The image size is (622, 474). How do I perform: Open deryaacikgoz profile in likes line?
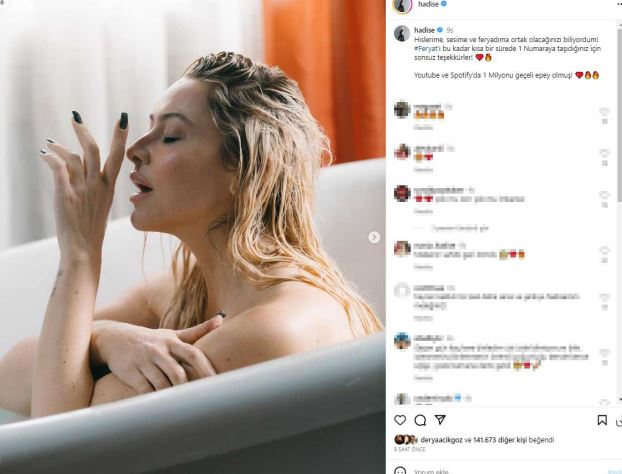(x=441, y=439)
